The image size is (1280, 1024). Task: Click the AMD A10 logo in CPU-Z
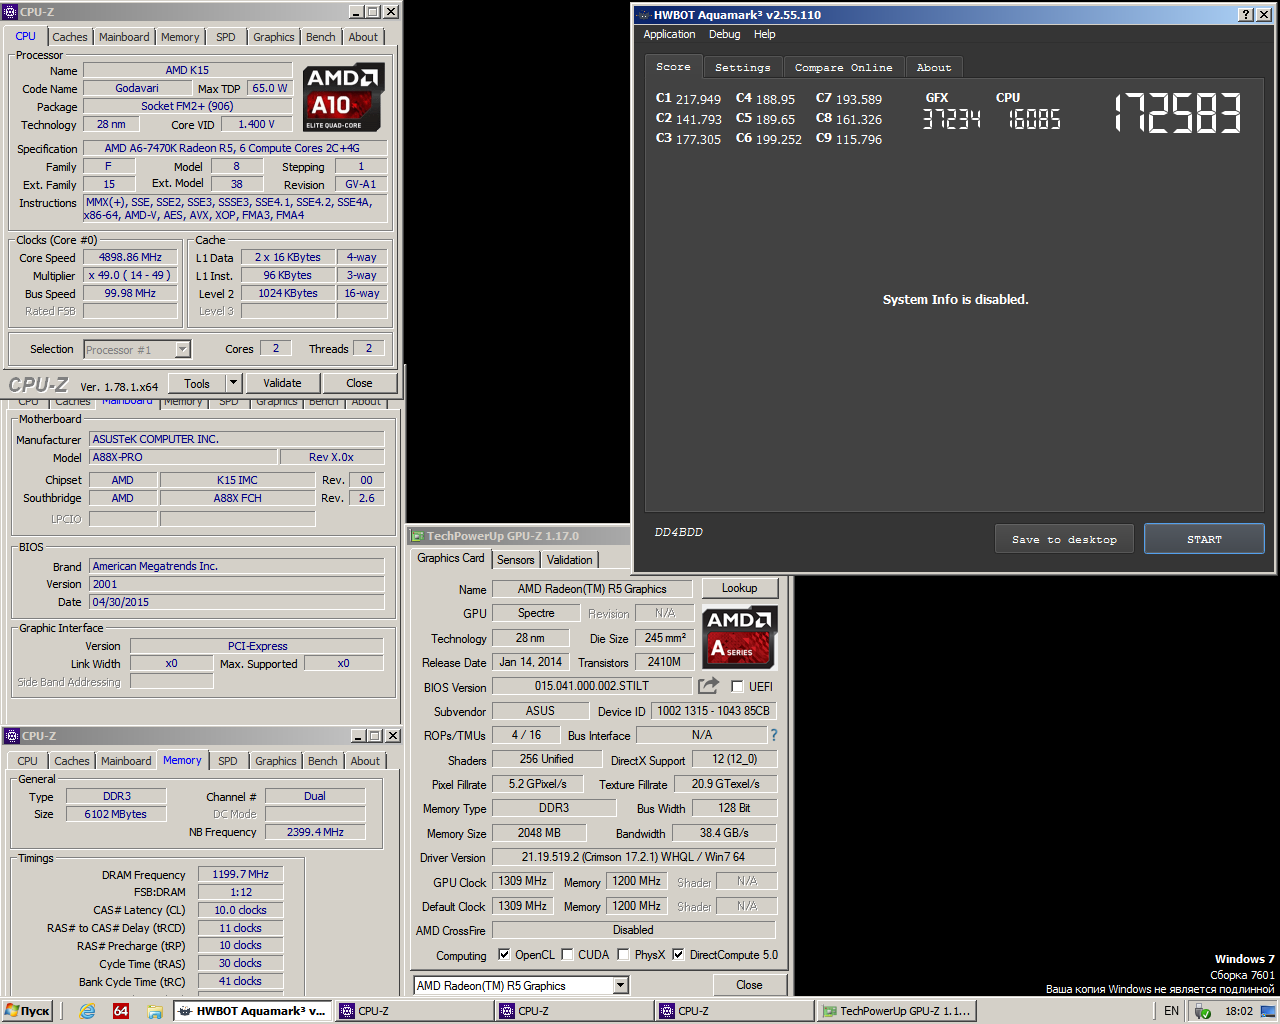point(344,98)
